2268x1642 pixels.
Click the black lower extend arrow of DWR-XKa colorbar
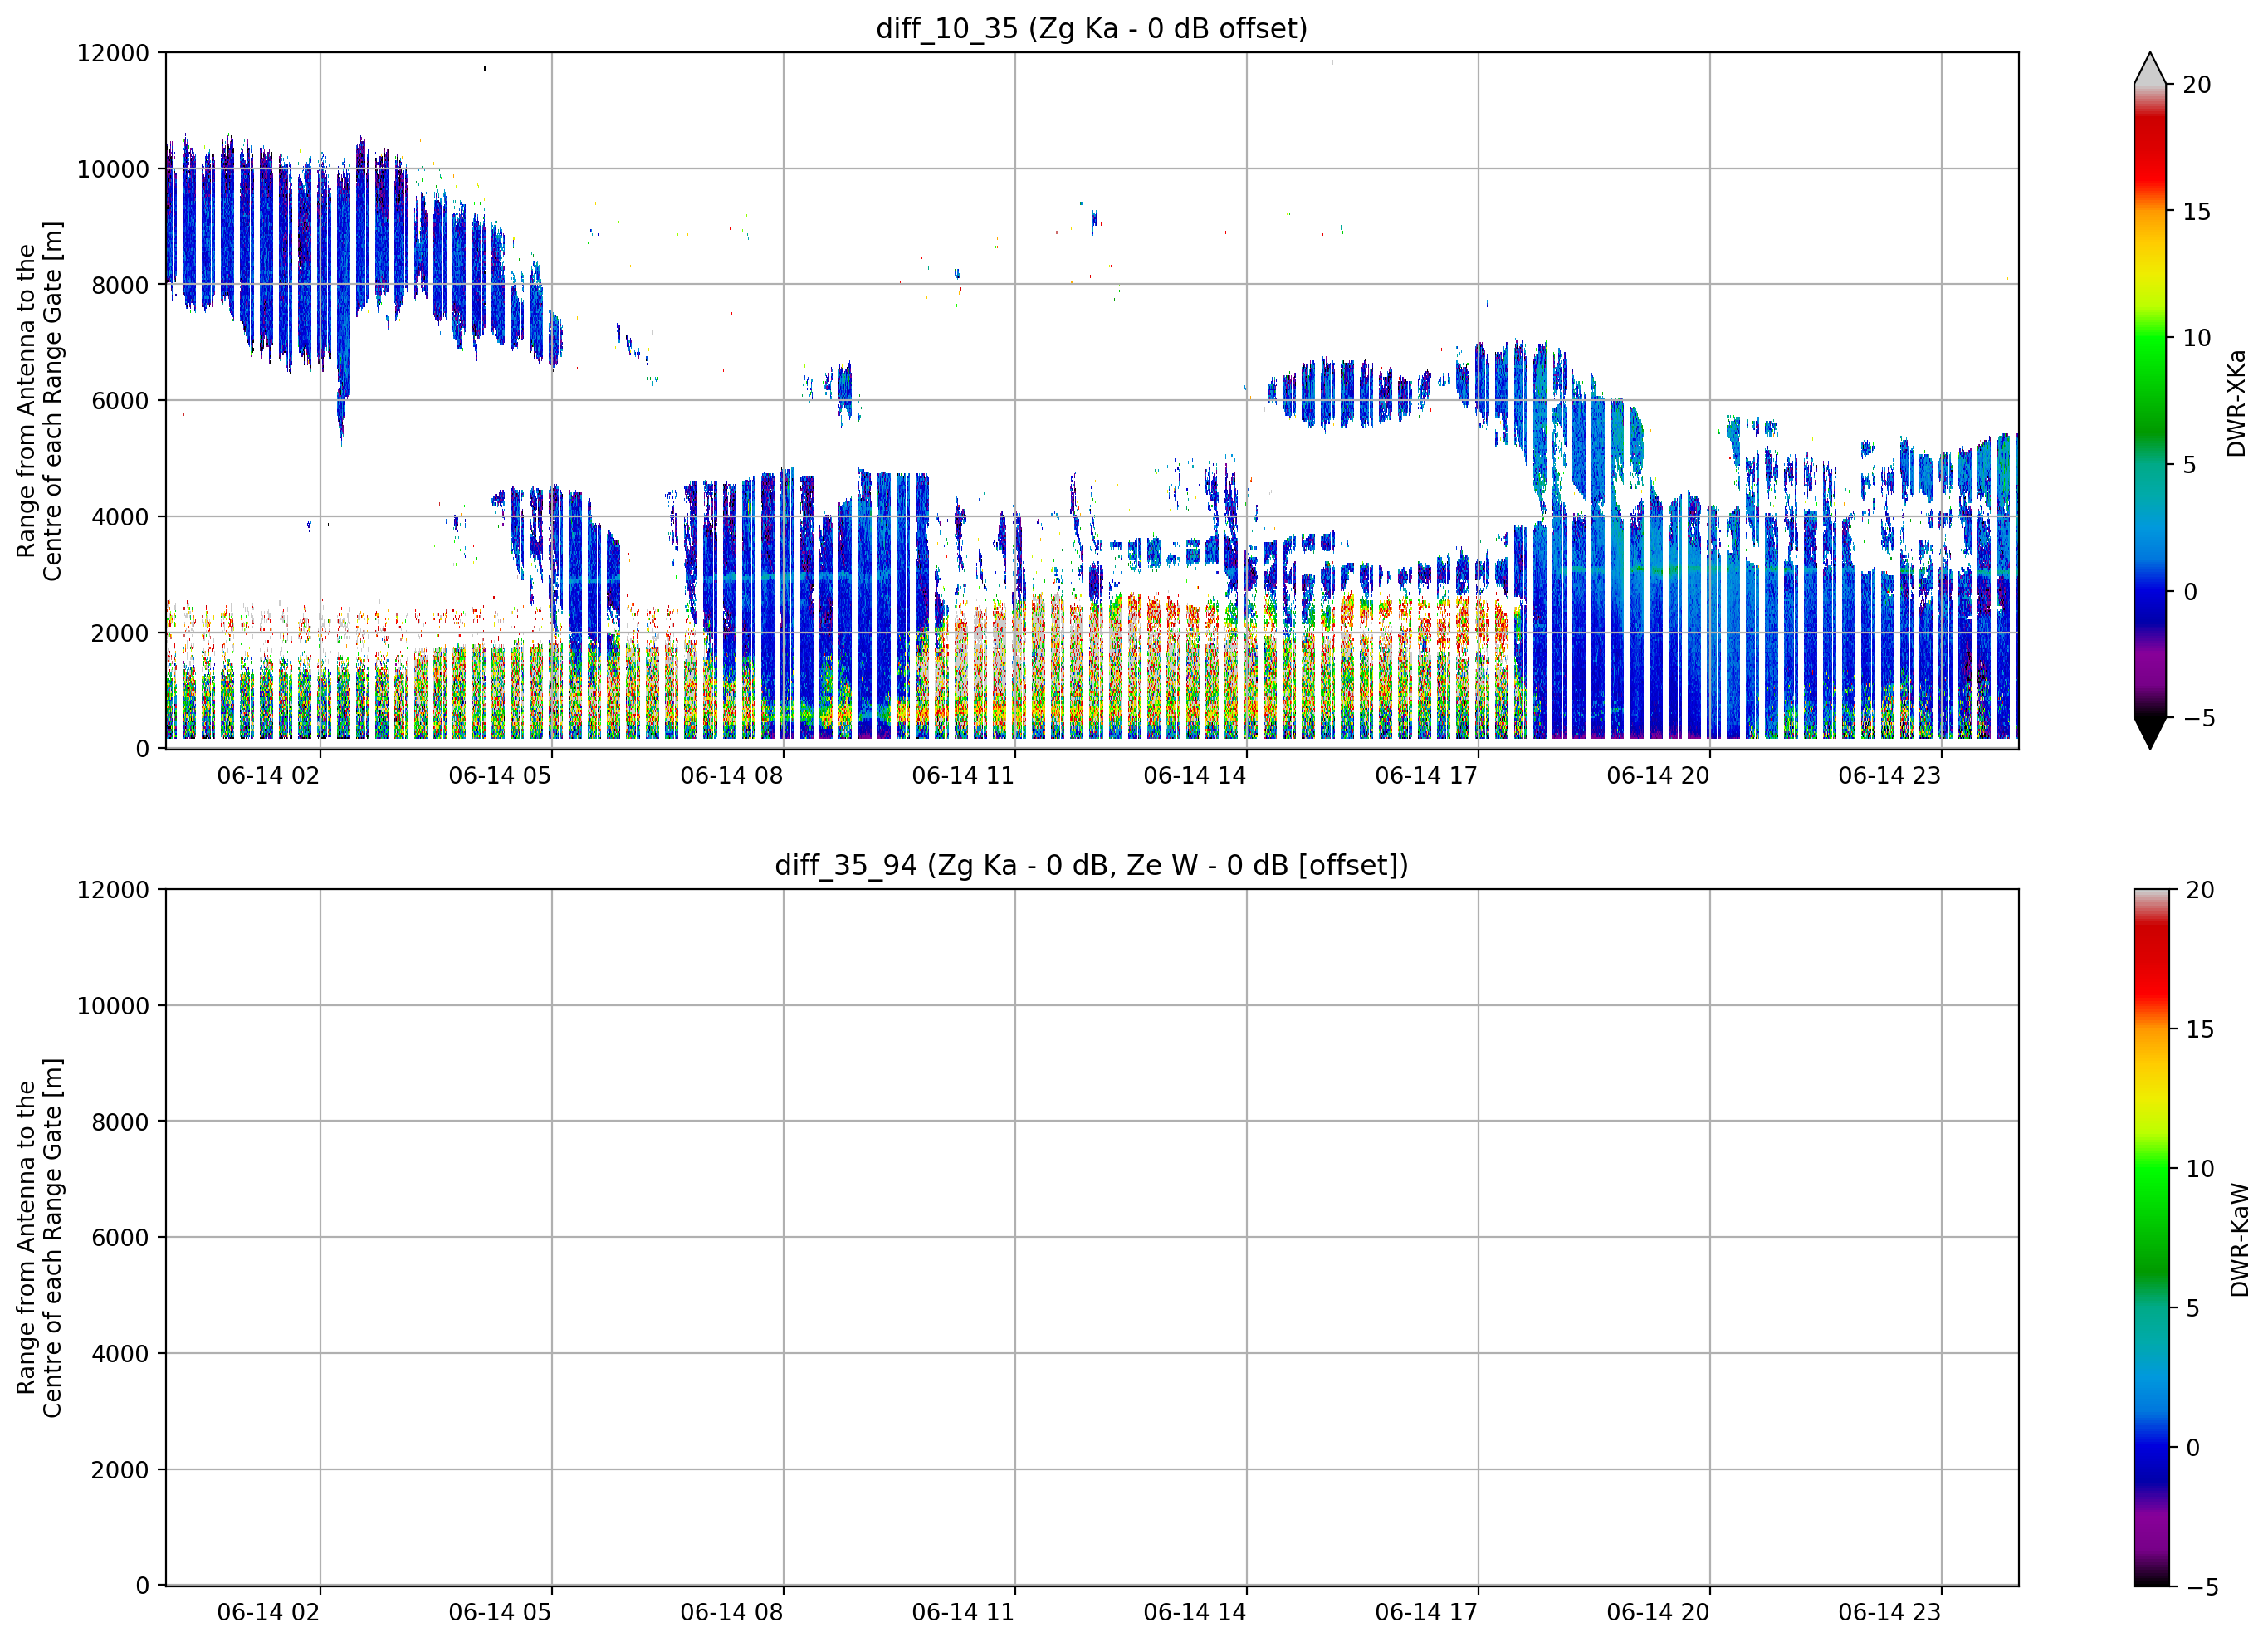pyautogui.click(x=2150, y=733)
